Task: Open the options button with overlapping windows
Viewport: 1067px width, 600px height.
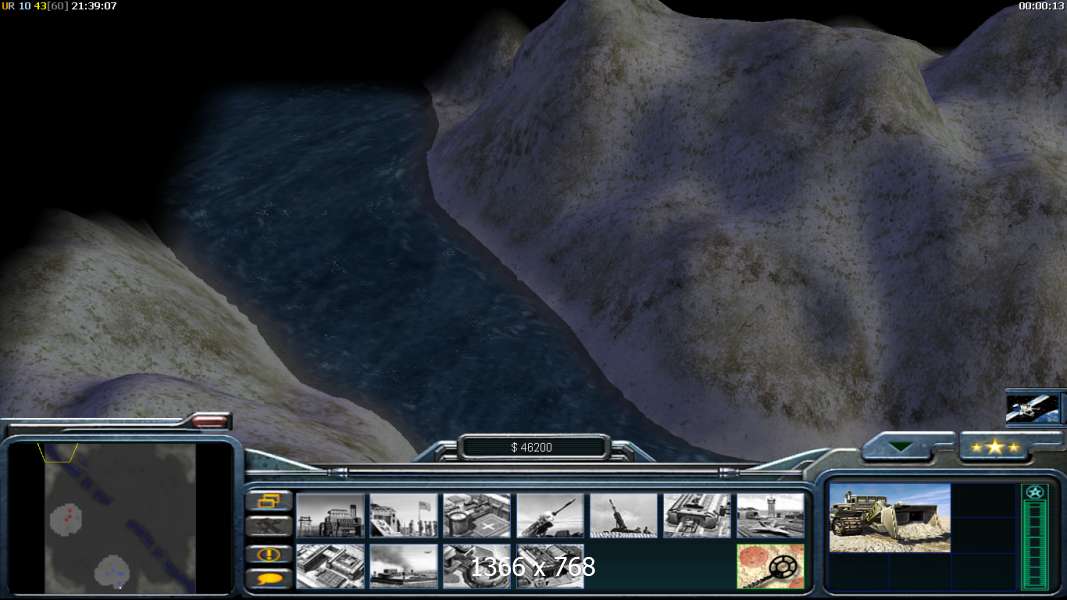Action: [269, 501]
